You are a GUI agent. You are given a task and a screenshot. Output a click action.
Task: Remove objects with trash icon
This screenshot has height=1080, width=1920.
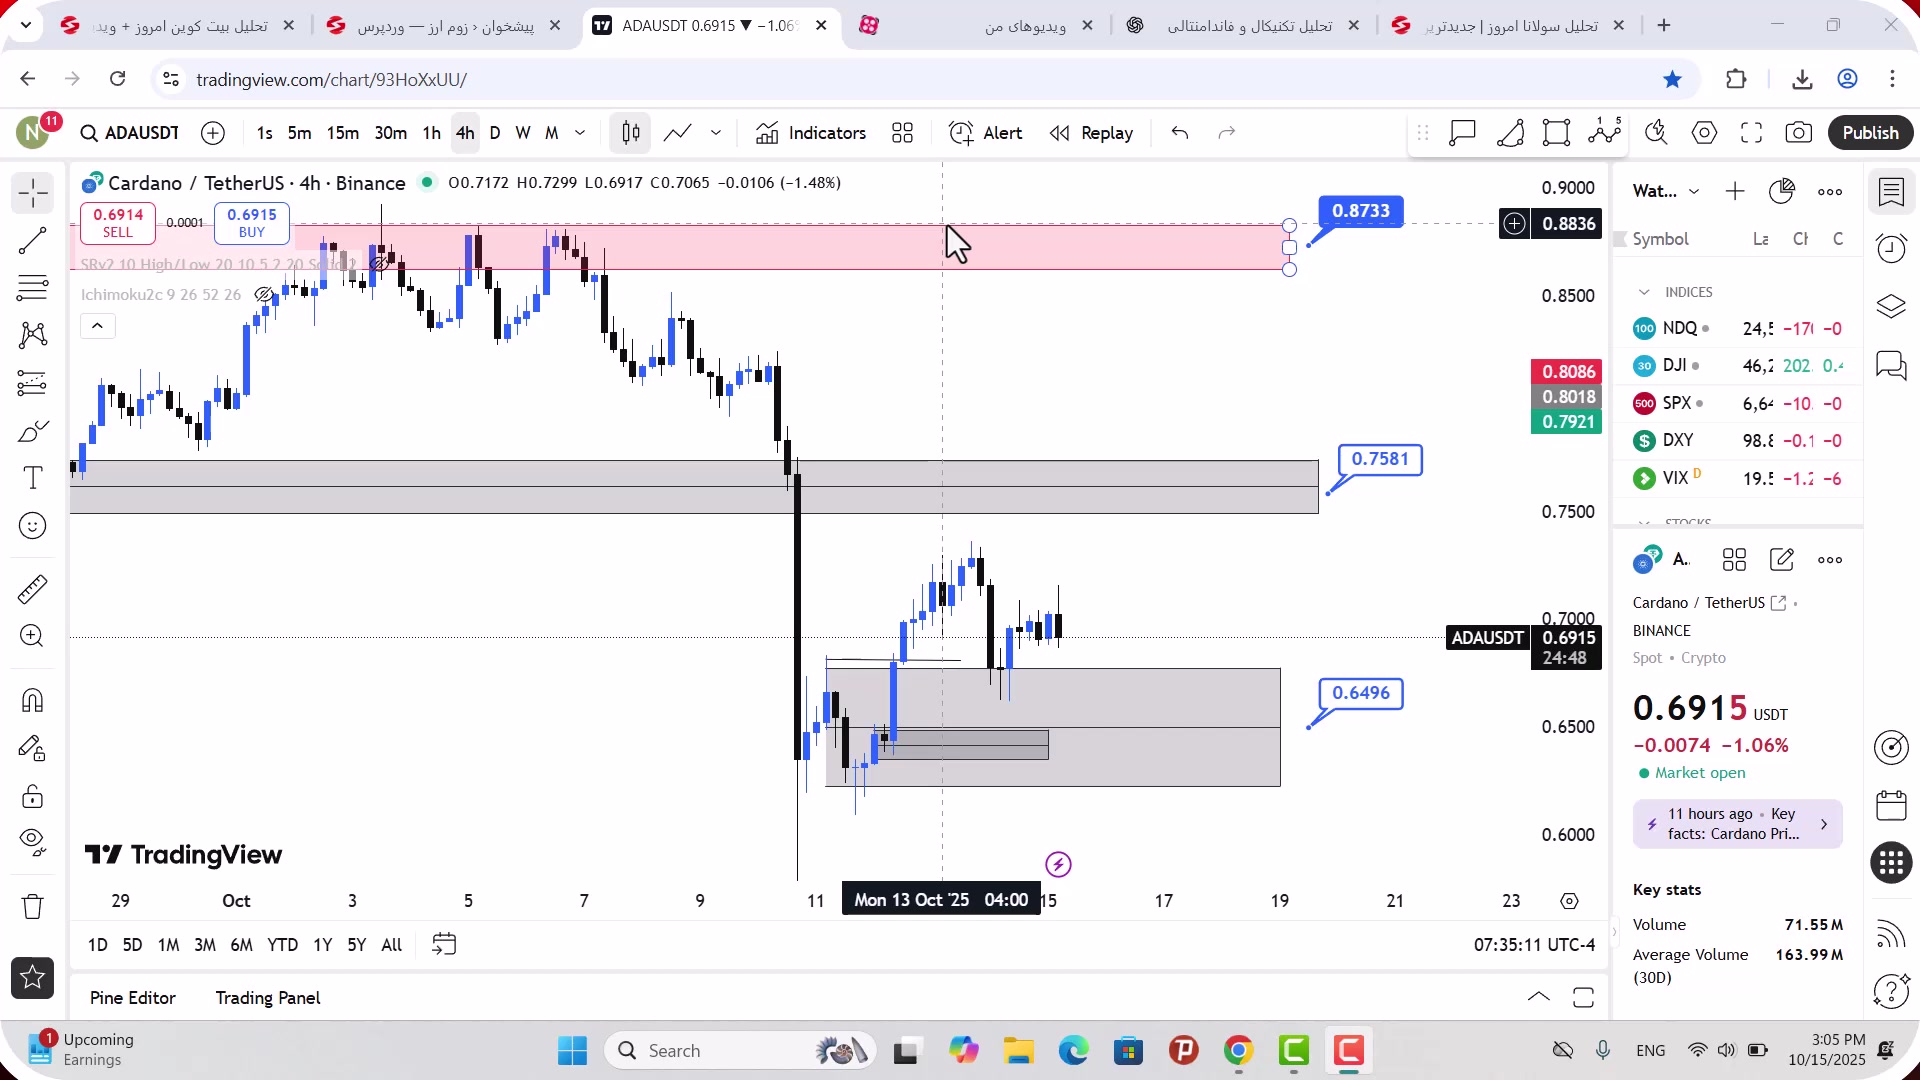[32, 907]
